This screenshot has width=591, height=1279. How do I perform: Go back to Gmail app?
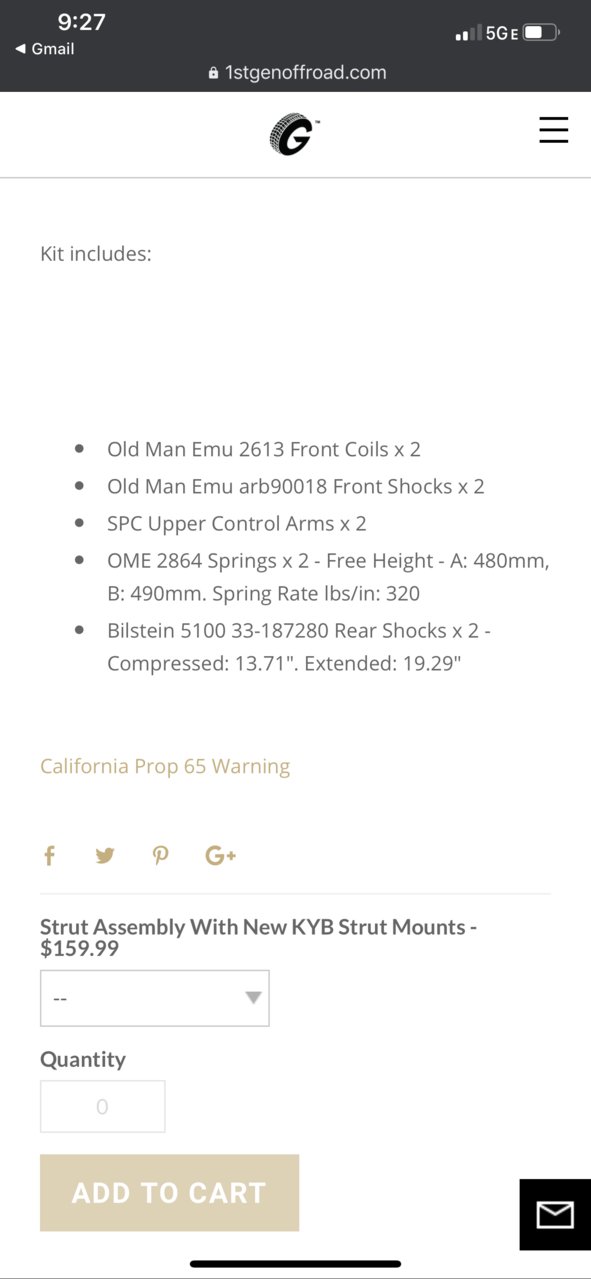click(44, 48)
